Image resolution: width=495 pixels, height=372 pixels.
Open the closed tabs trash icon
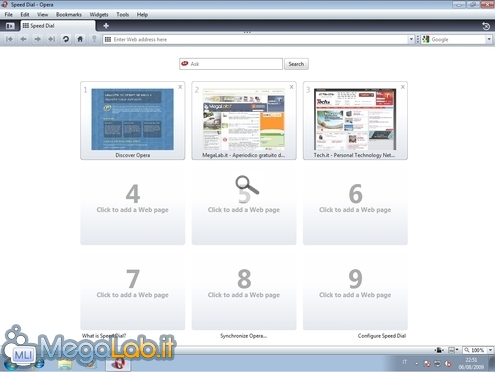coord(486,26)
